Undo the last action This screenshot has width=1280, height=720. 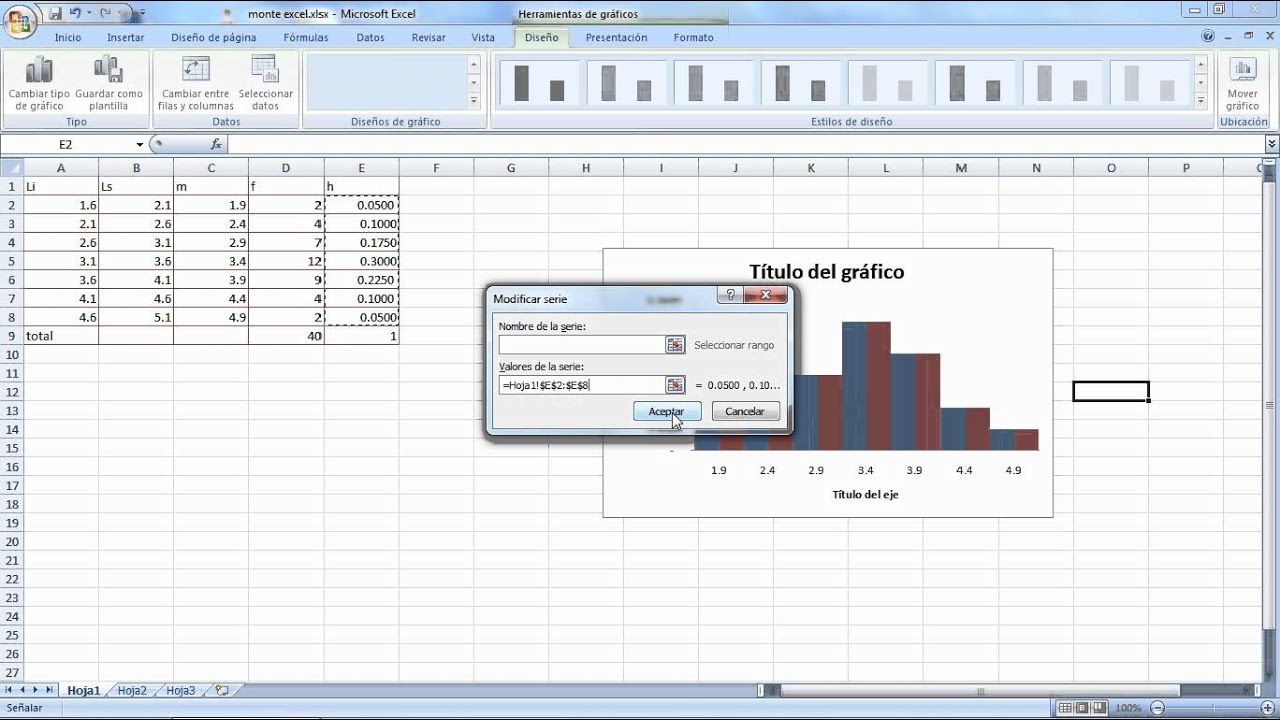coord(75,14)
